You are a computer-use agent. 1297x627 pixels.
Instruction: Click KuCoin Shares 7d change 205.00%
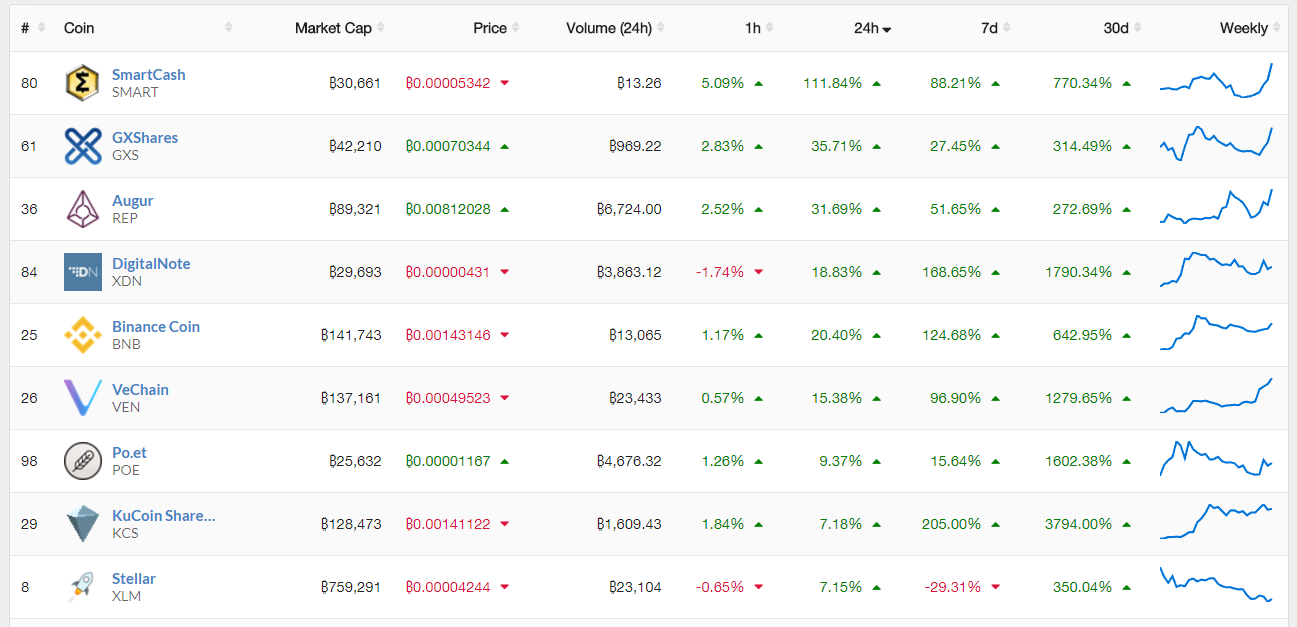(x=951, y=524)
